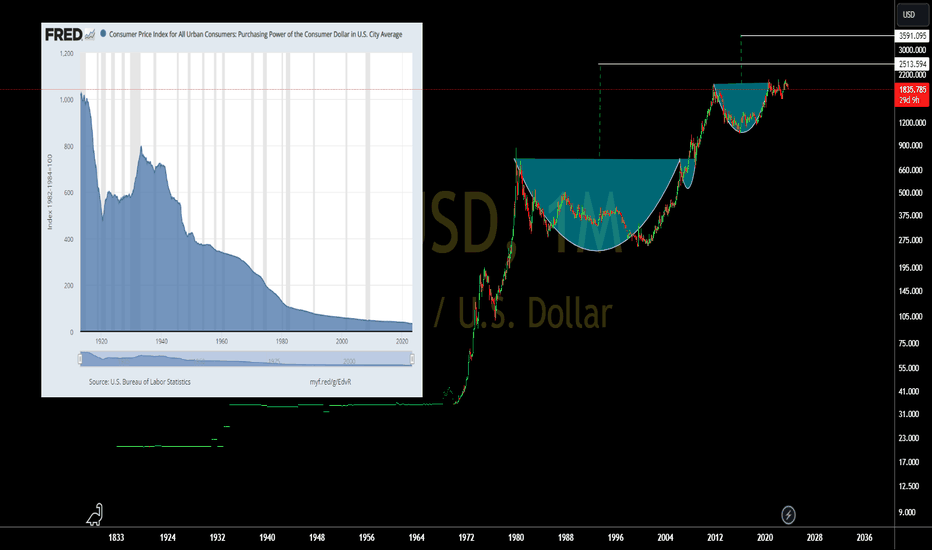Click 900.000 on the price axis
Viewport: 932px width, 550px height.
[x=911, y=145]
